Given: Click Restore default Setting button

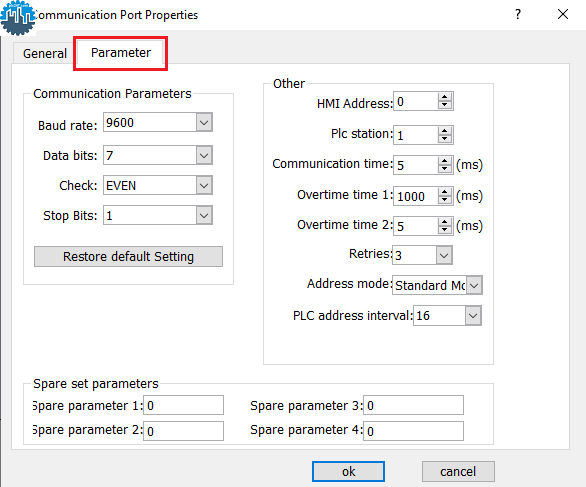Looking at the screenshot, I should pos(128,256).
